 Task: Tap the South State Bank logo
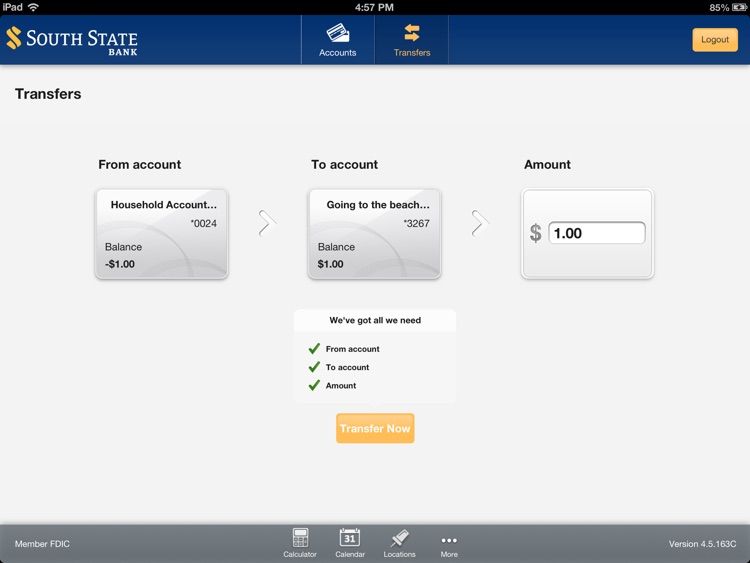click(72, 40)
